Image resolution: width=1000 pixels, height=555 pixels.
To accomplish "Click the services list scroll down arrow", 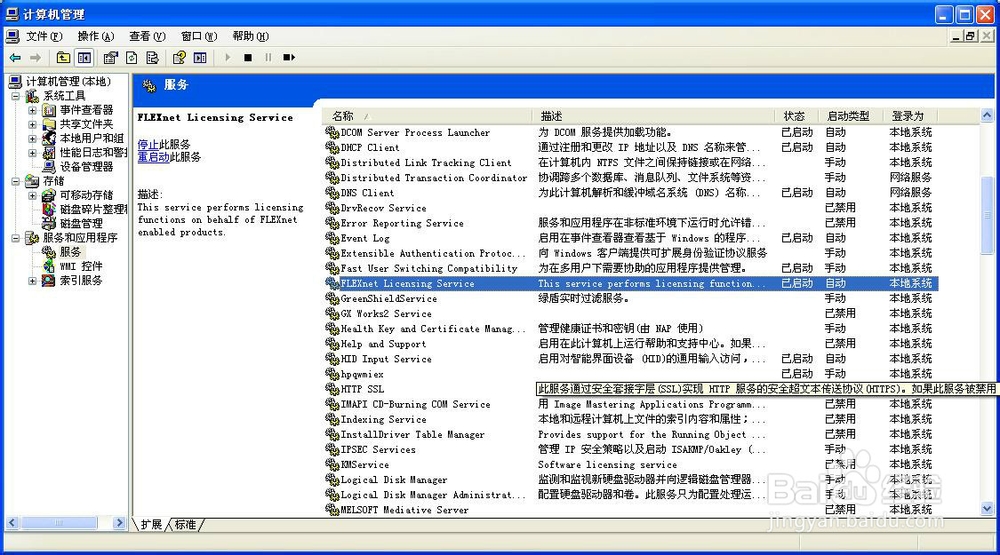I will 987,508.
